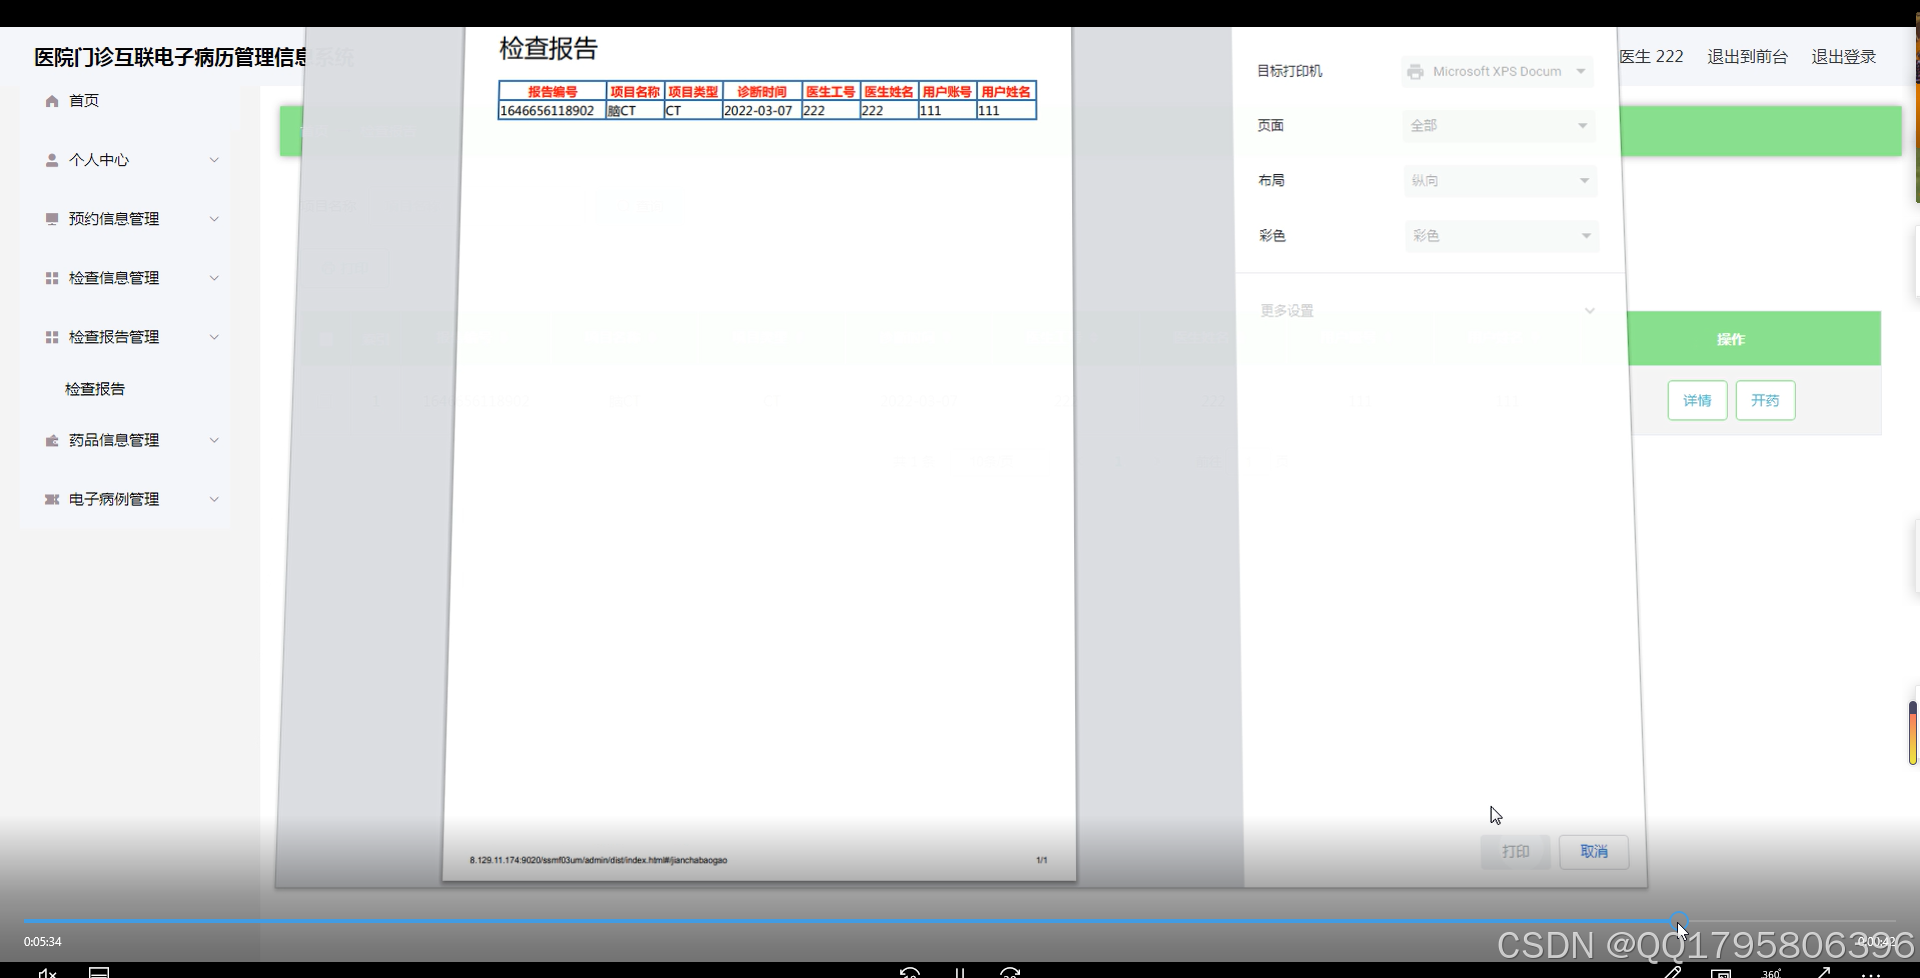Click the 打印 print button
The width and height of the screenshot is (1920, 978).
(x=1515, y=852)
